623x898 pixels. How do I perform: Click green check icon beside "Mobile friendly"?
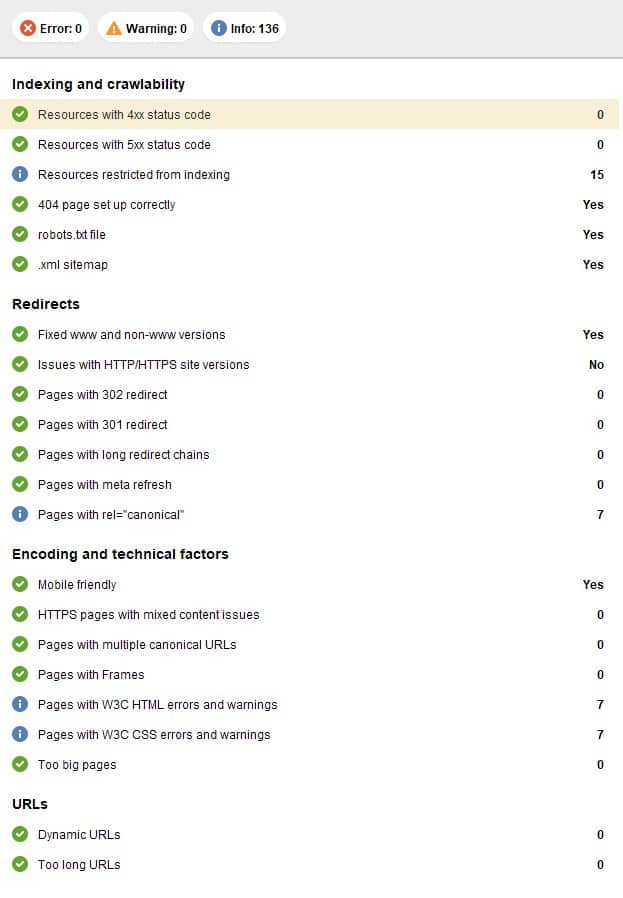(19, 585)
